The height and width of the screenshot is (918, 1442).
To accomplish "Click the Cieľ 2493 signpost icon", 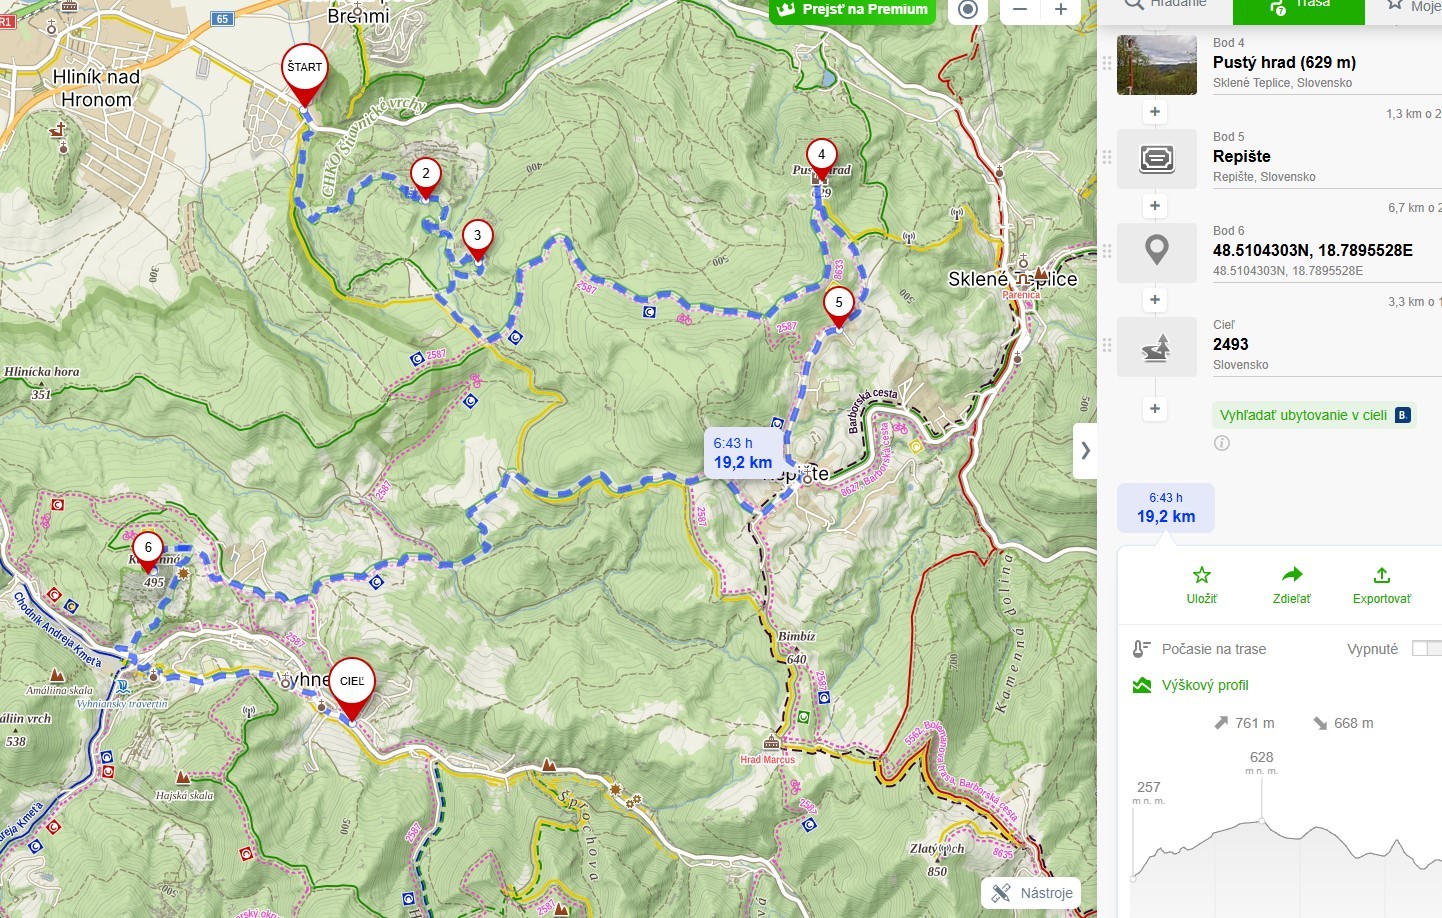I will [x=1157, y=347].
